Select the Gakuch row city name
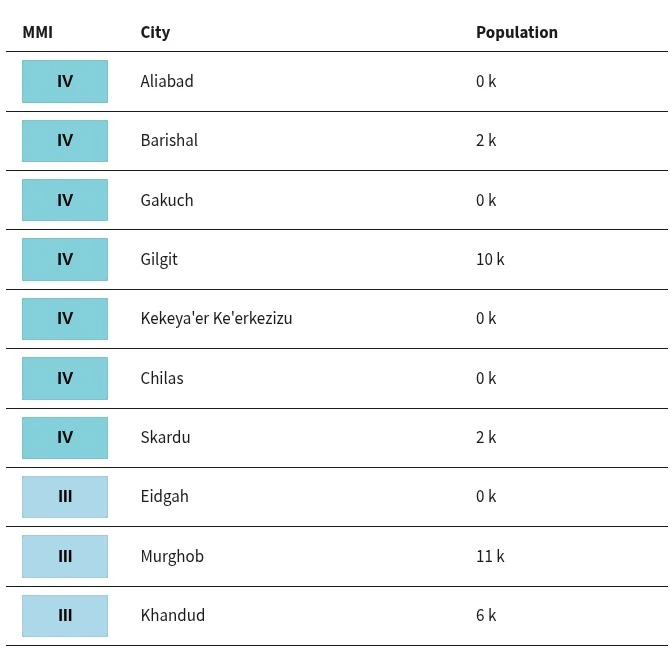Image resolution: width=672 pixels, height=663 pixels. pyautogui.click(x=167, y=200)
